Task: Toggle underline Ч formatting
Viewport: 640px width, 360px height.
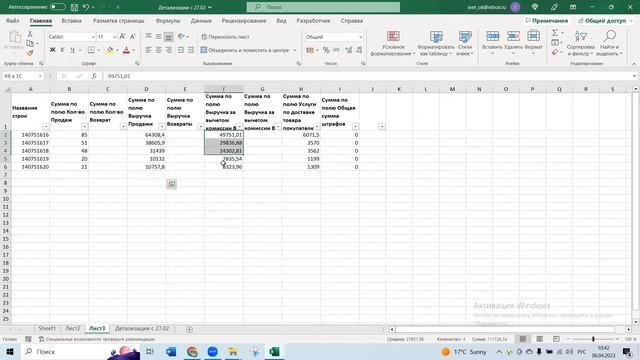Action: pos(72,50)
